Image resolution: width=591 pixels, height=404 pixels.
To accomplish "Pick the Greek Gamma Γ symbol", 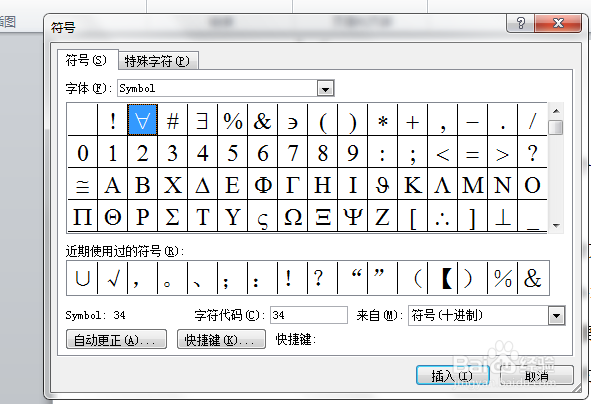I will point(292,184).
